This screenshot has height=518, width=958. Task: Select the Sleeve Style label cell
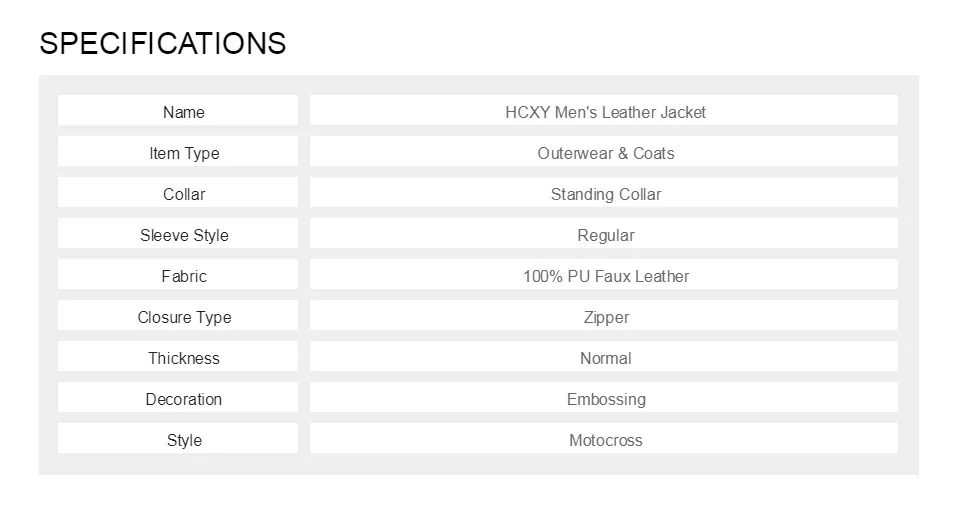183,235
